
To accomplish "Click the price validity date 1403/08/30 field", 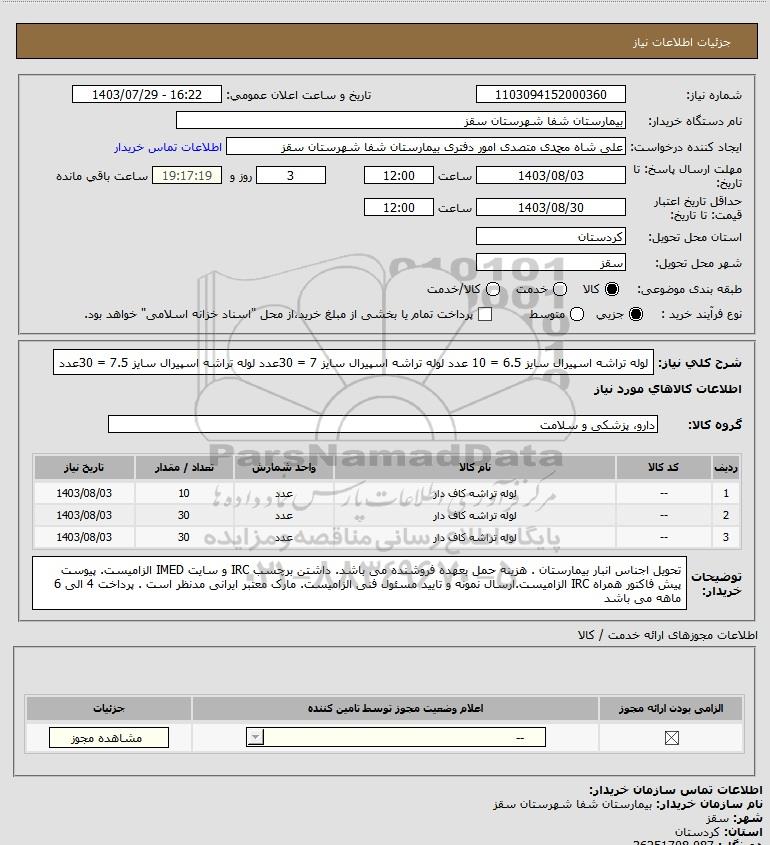I will pyautogui.click(x=551, y=207).
